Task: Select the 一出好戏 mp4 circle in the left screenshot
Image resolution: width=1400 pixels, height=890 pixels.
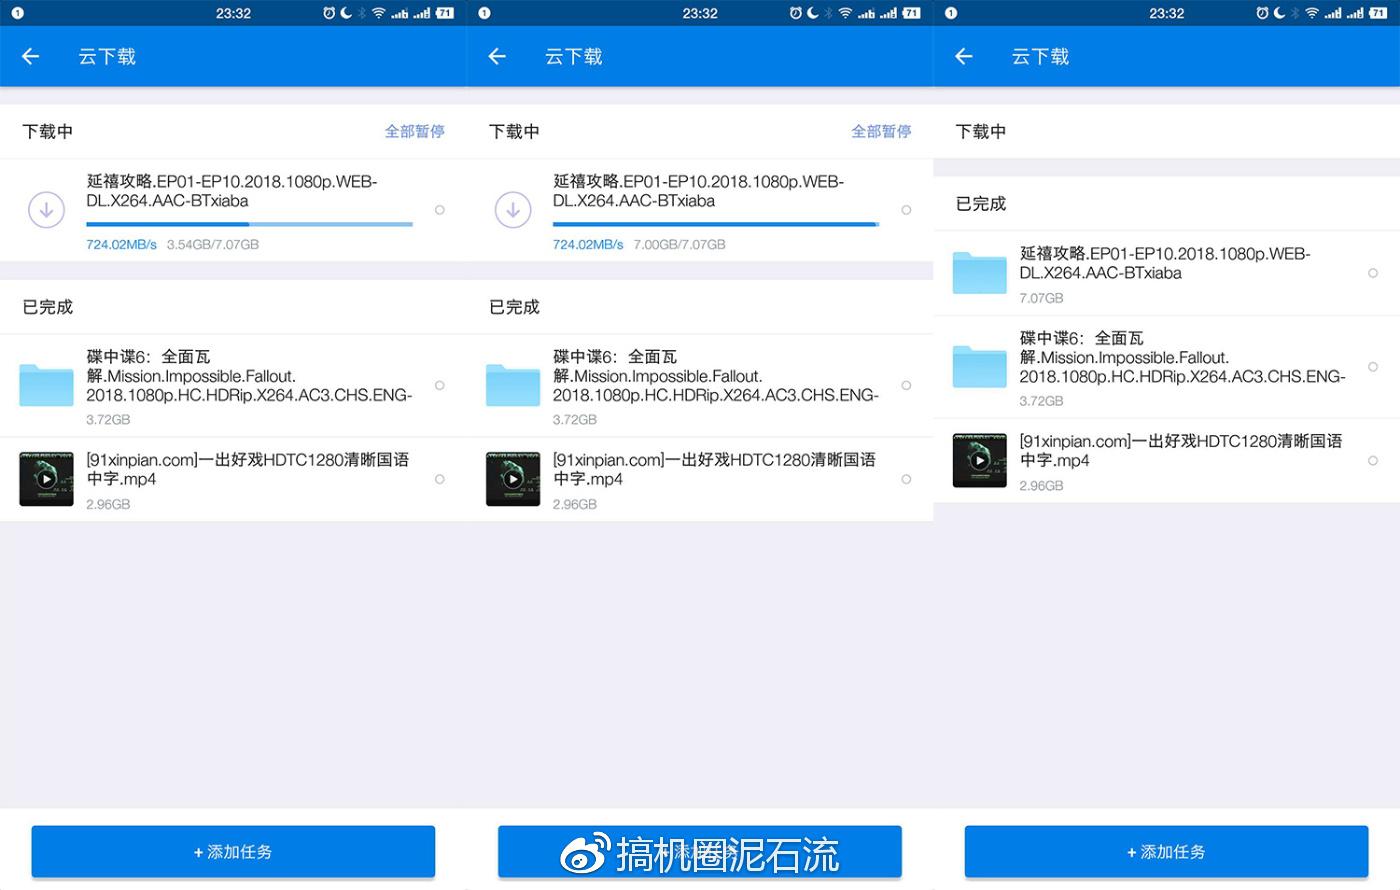Action: click(x=440, y=479)
